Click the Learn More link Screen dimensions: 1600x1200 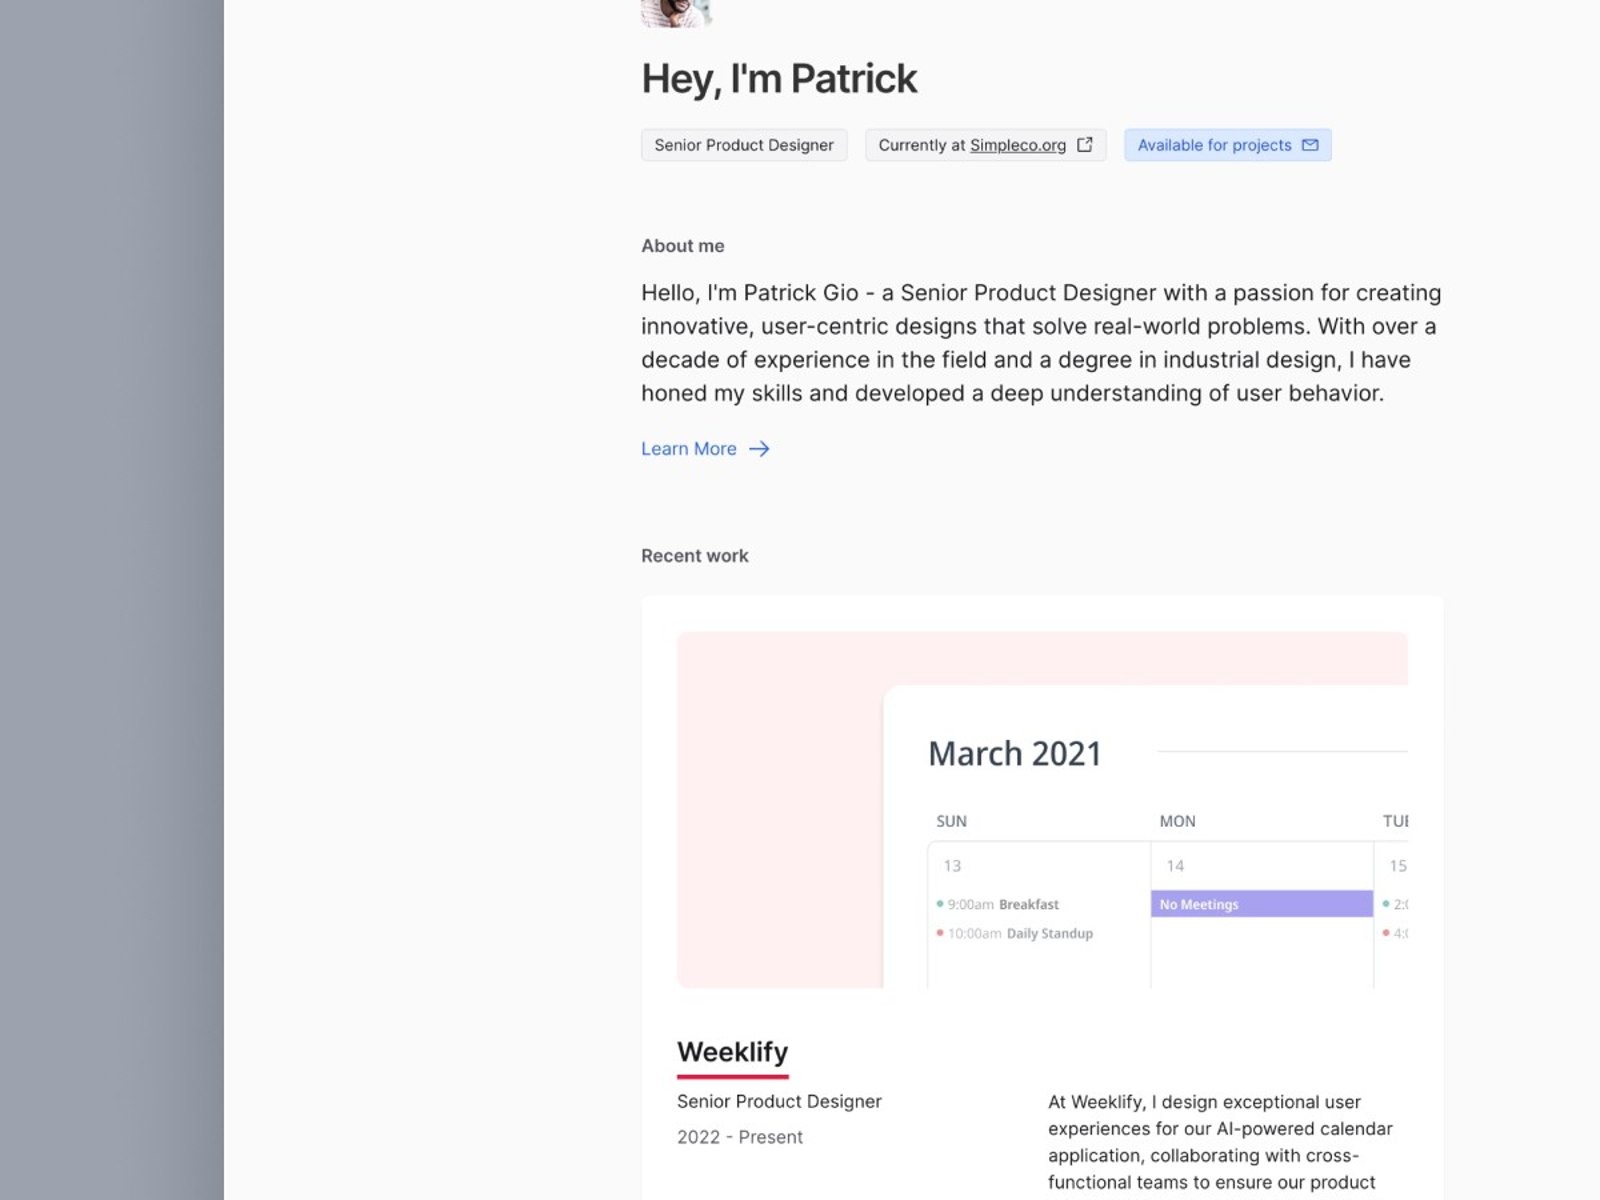(x=706, y=449)
